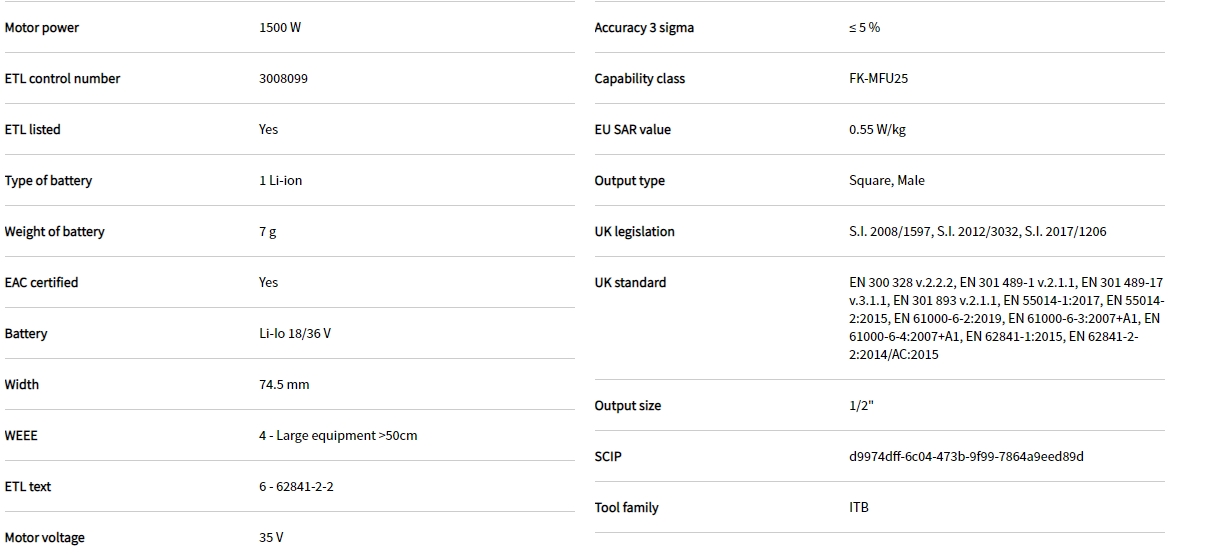Screen dimensions: 1228x558
Task: Select the Square, Male output type value
Action: click(x=887, y=181)
